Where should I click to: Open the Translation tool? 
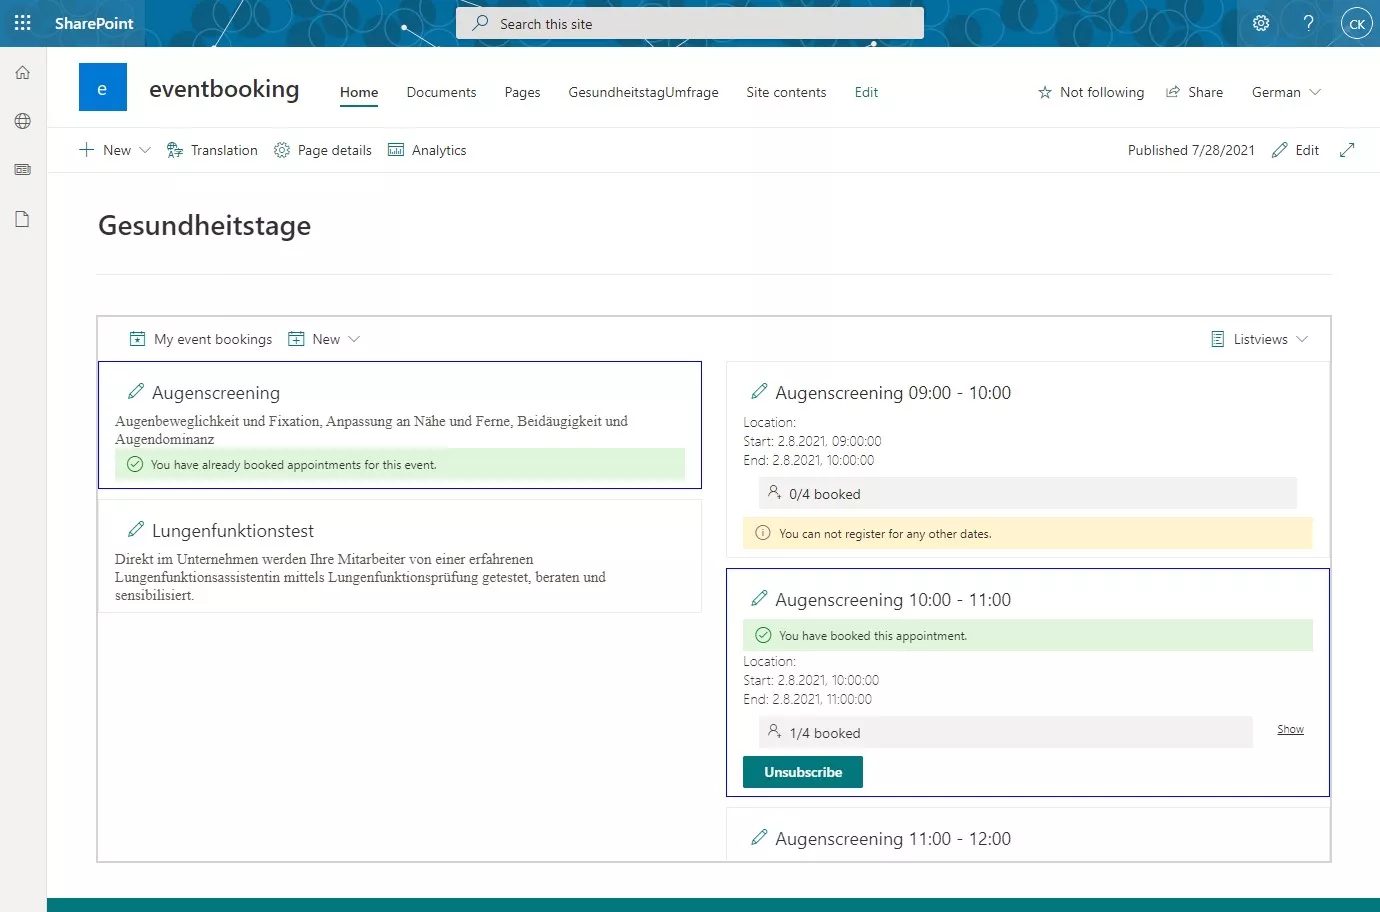coord(212,150)
